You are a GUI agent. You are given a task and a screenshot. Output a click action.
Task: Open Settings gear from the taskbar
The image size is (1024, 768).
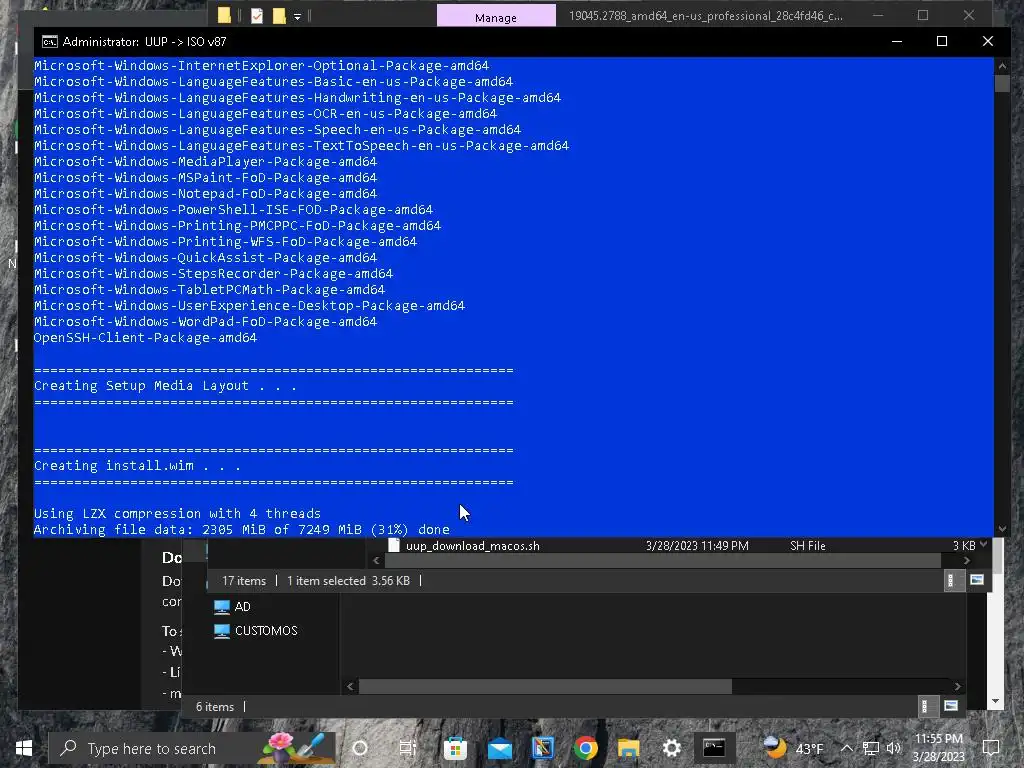click(x=671, y=748)
